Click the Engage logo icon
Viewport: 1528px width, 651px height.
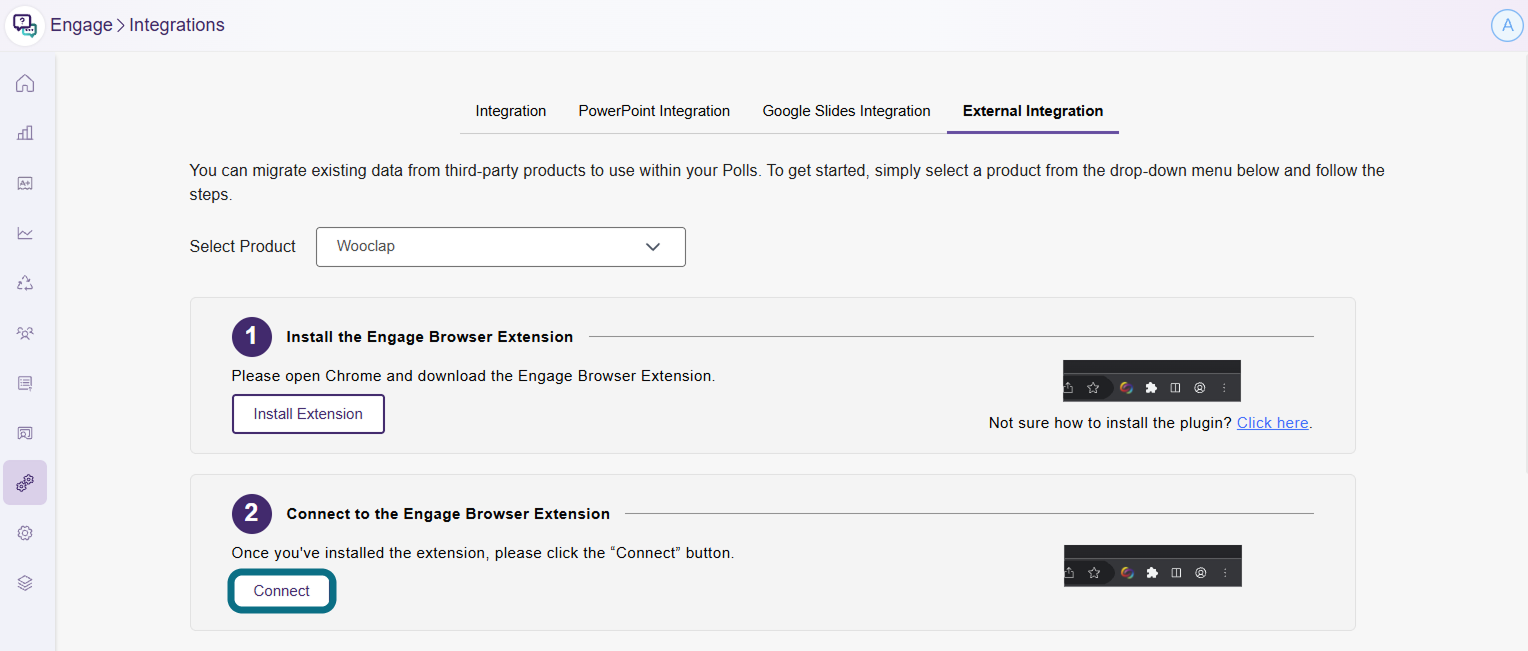24,25
